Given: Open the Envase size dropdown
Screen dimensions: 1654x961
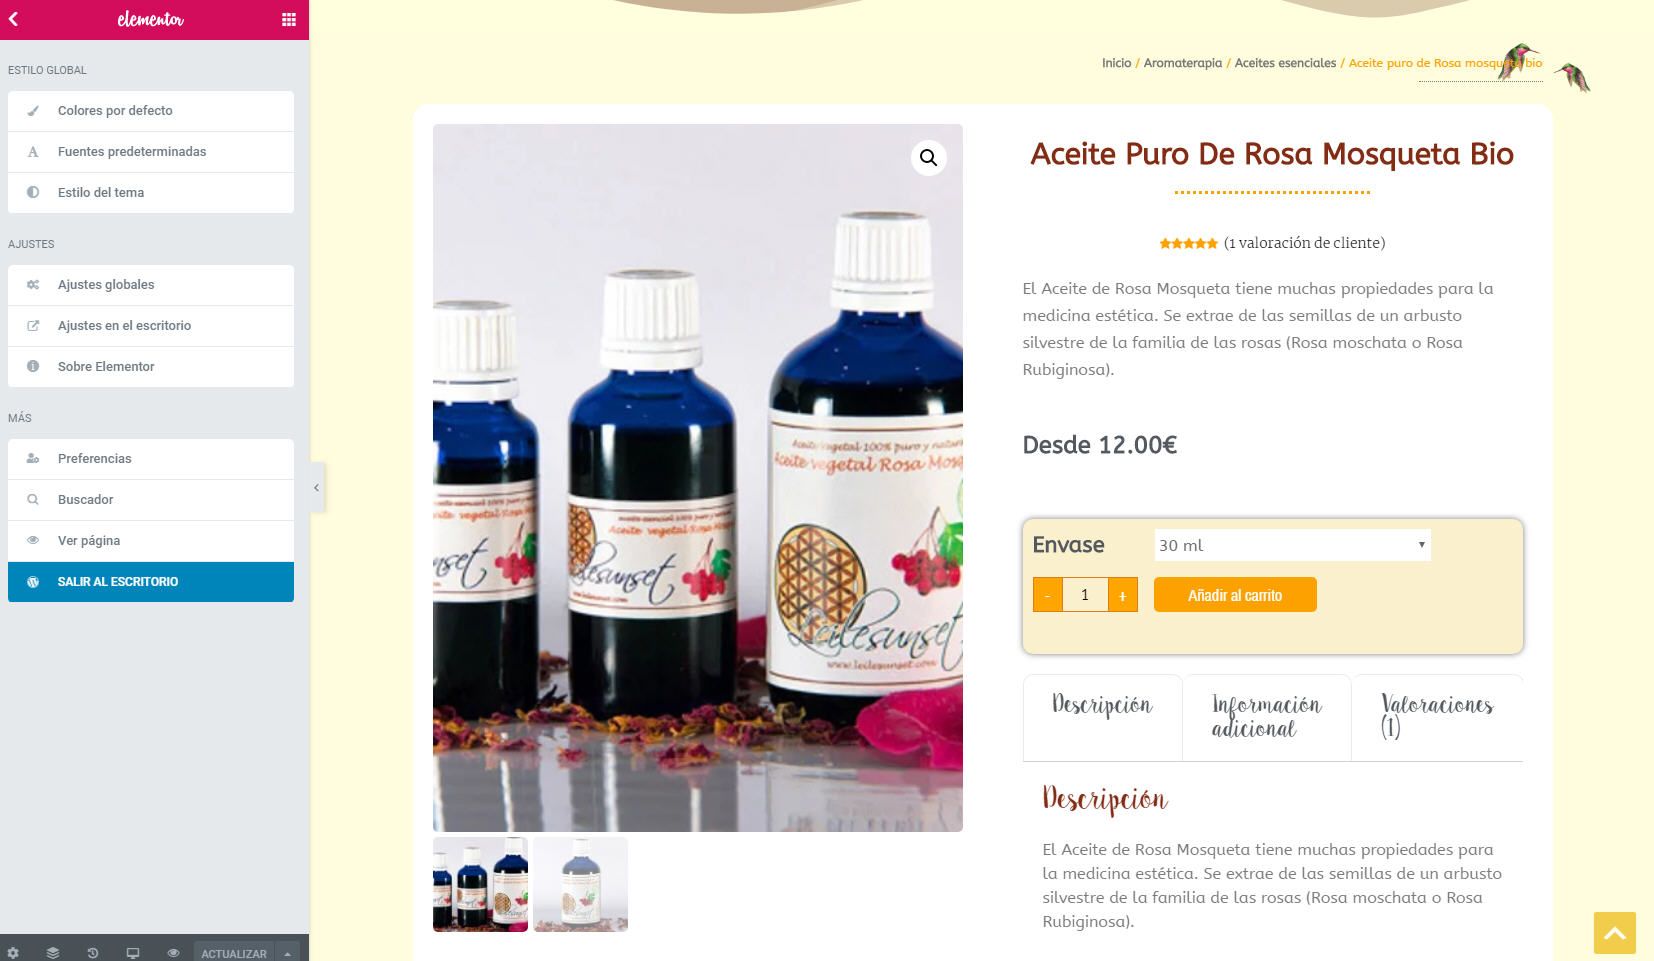Looking at the screenshot, I should point(1292,545).
